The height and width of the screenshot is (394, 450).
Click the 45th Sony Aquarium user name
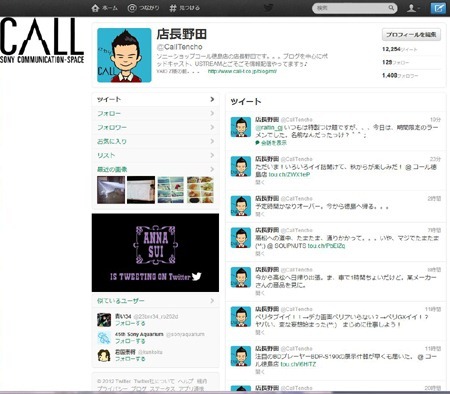[139, 334]
